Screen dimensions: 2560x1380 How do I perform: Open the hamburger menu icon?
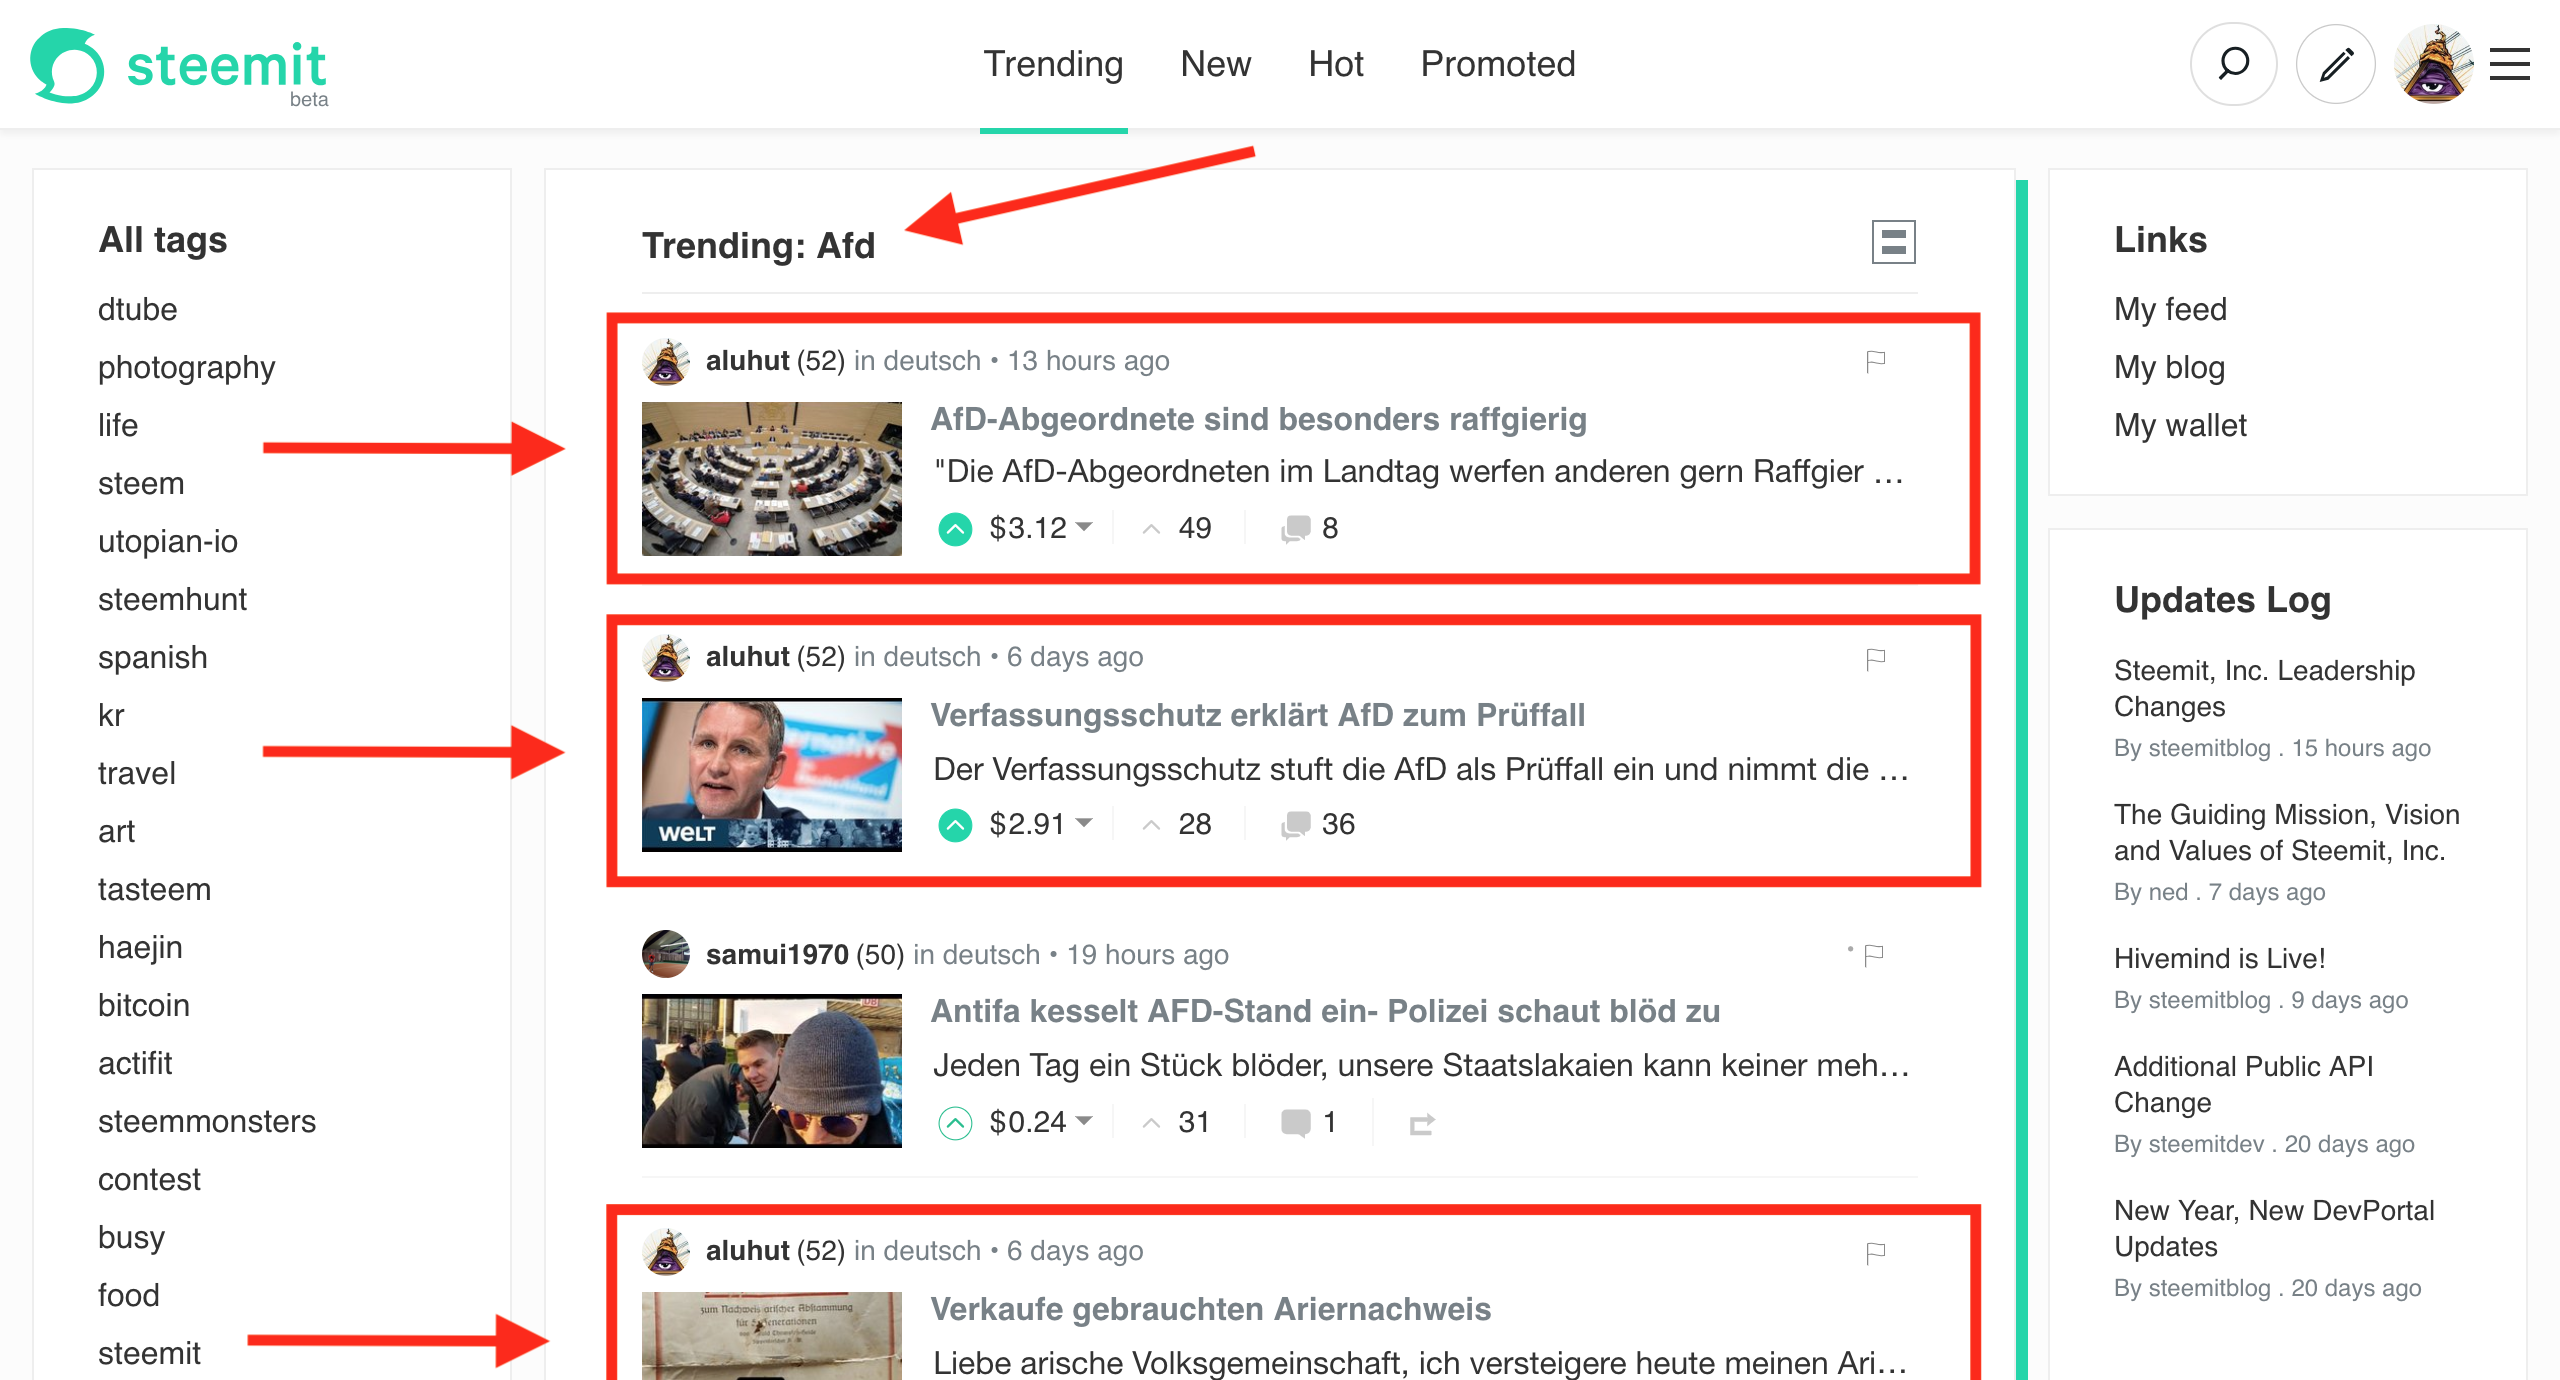[2510, 65]
